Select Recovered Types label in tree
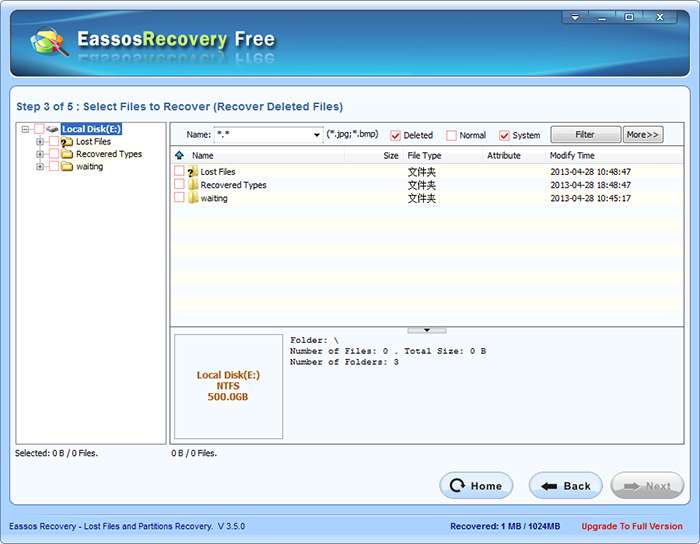Screen dimensions: 700x544 [109, 154]
